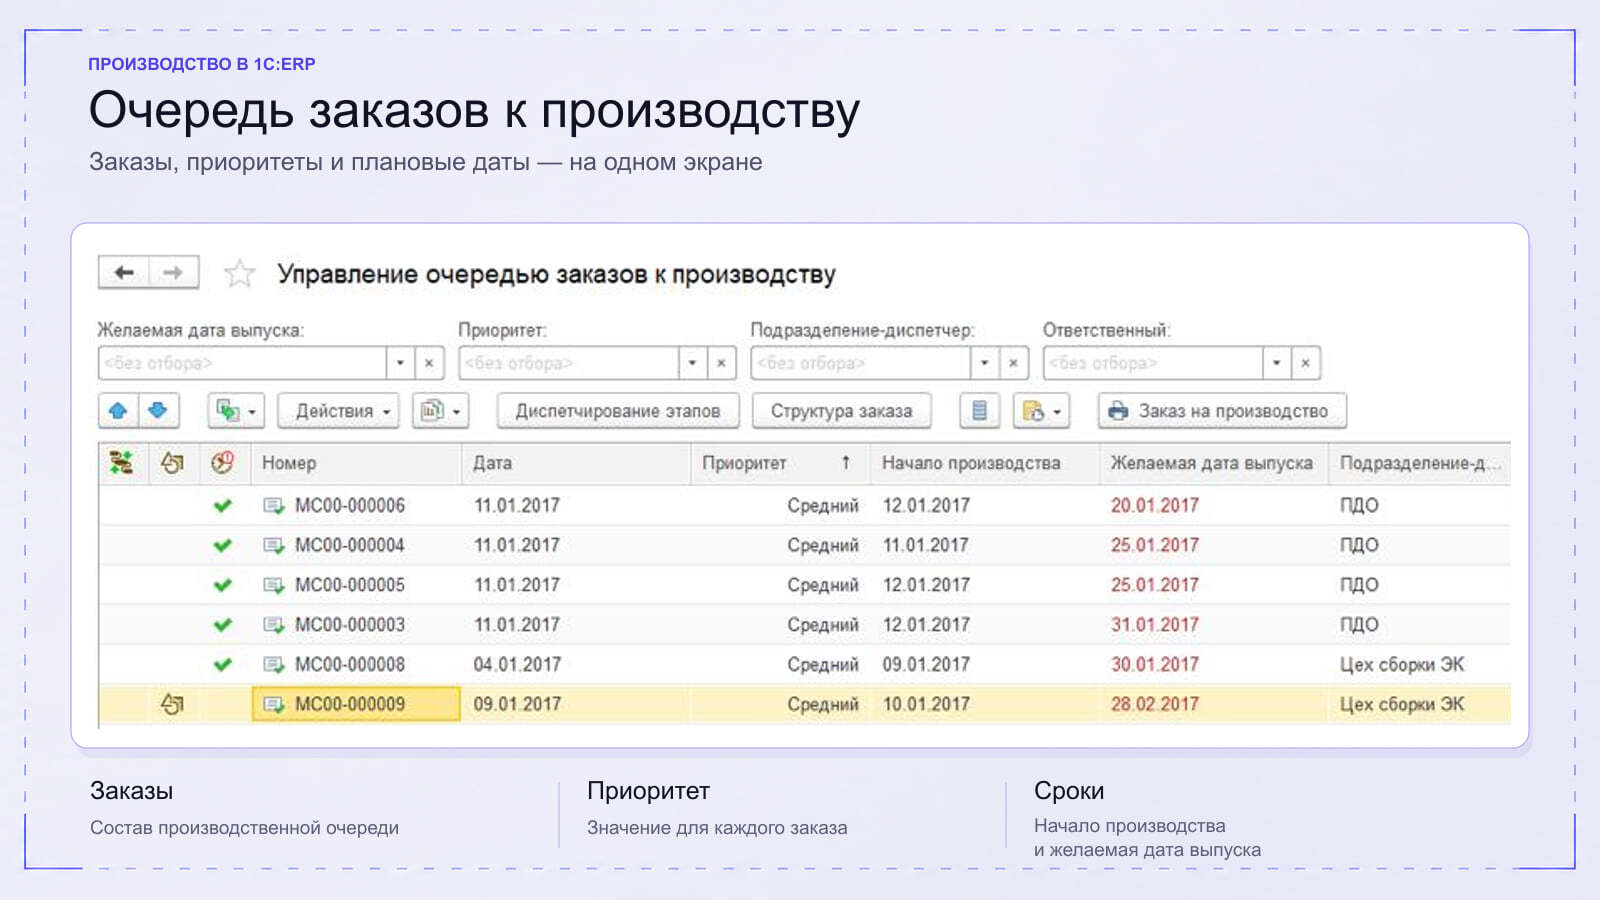Click the queue arrow icon in the МС00-000009 row
The height and width of the screenshot is (900, 1600).
coord(172,704)
